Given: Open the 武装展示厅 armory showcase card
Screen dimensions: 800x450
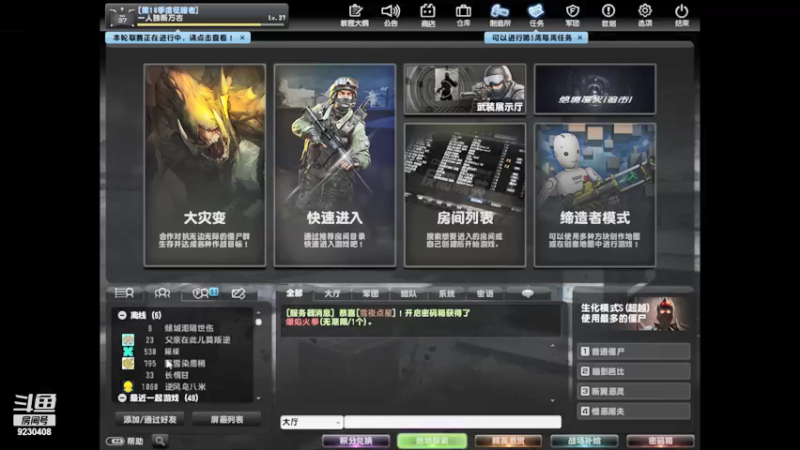Looking at the screenshot, I should click(465, 89).
